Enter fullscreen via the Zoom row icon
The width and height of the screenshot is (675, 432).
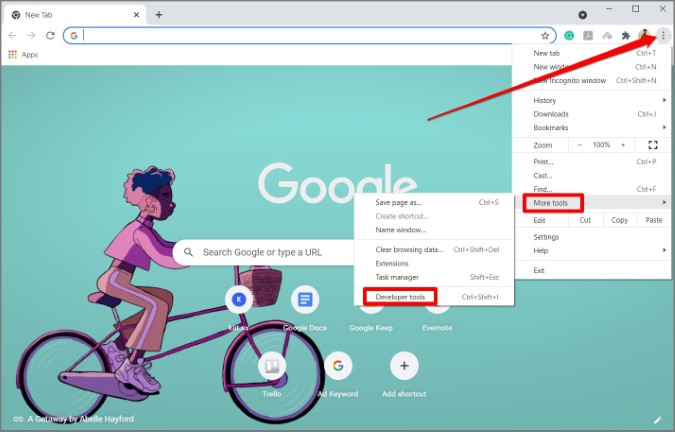(653, 145)
